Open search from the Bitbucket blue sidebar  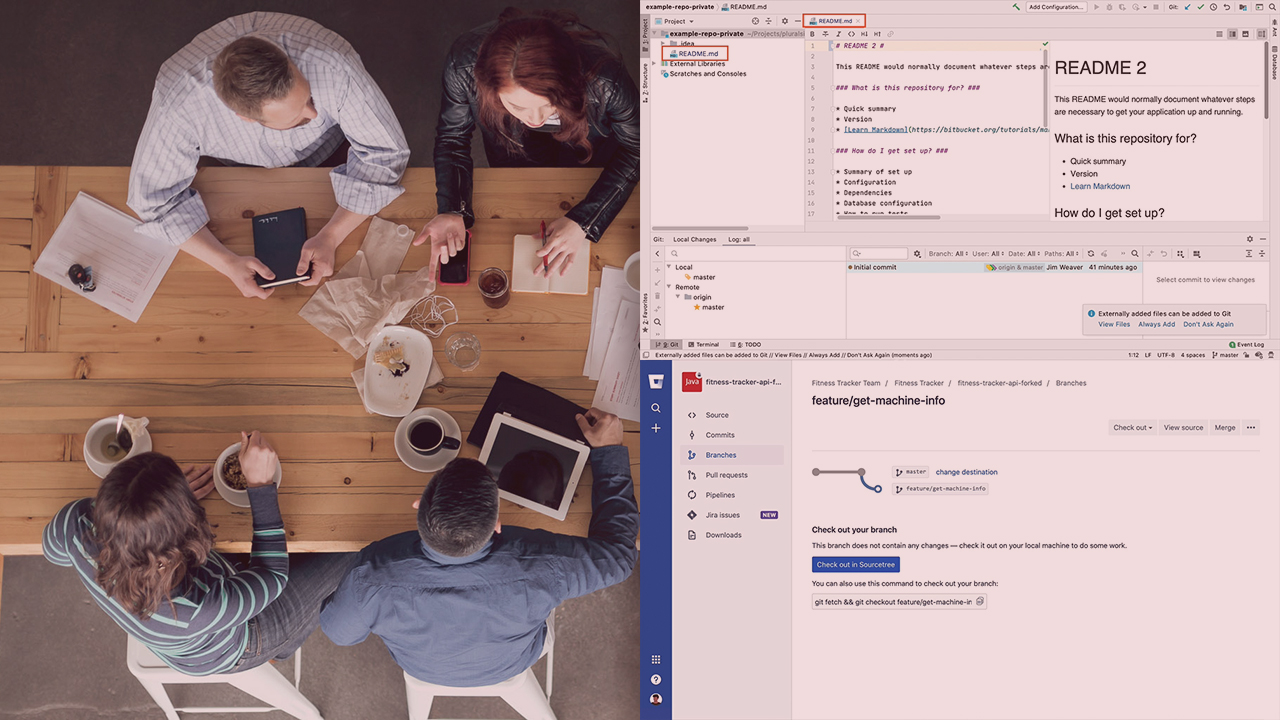point(656,408)
